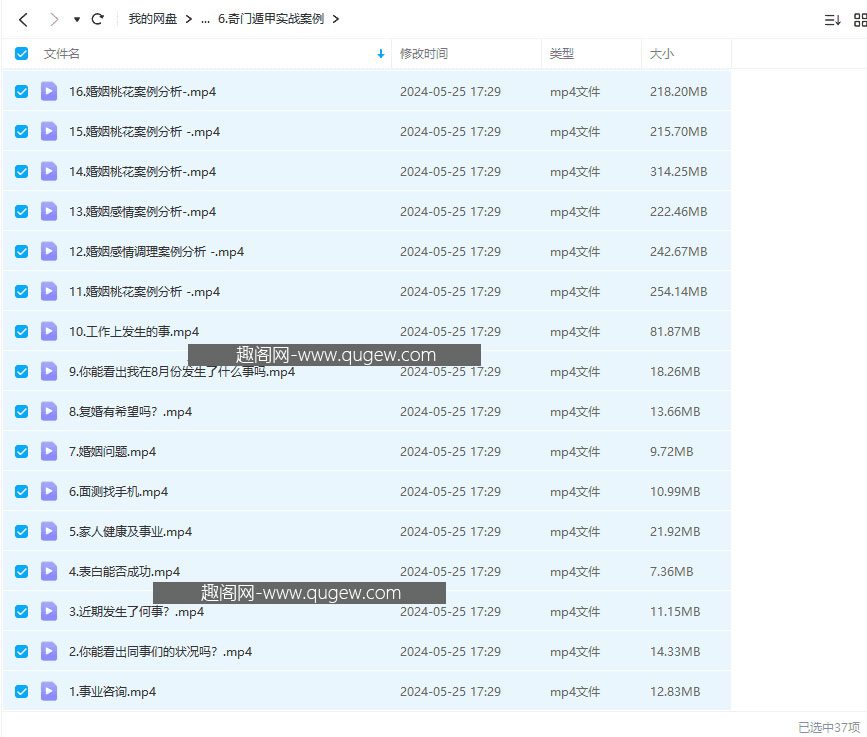The width and height of the screenshot is (867, 737).
Task: Uncheck 14.婚姻桃花案例分析 file checkbox
Action: click(22, 171)
